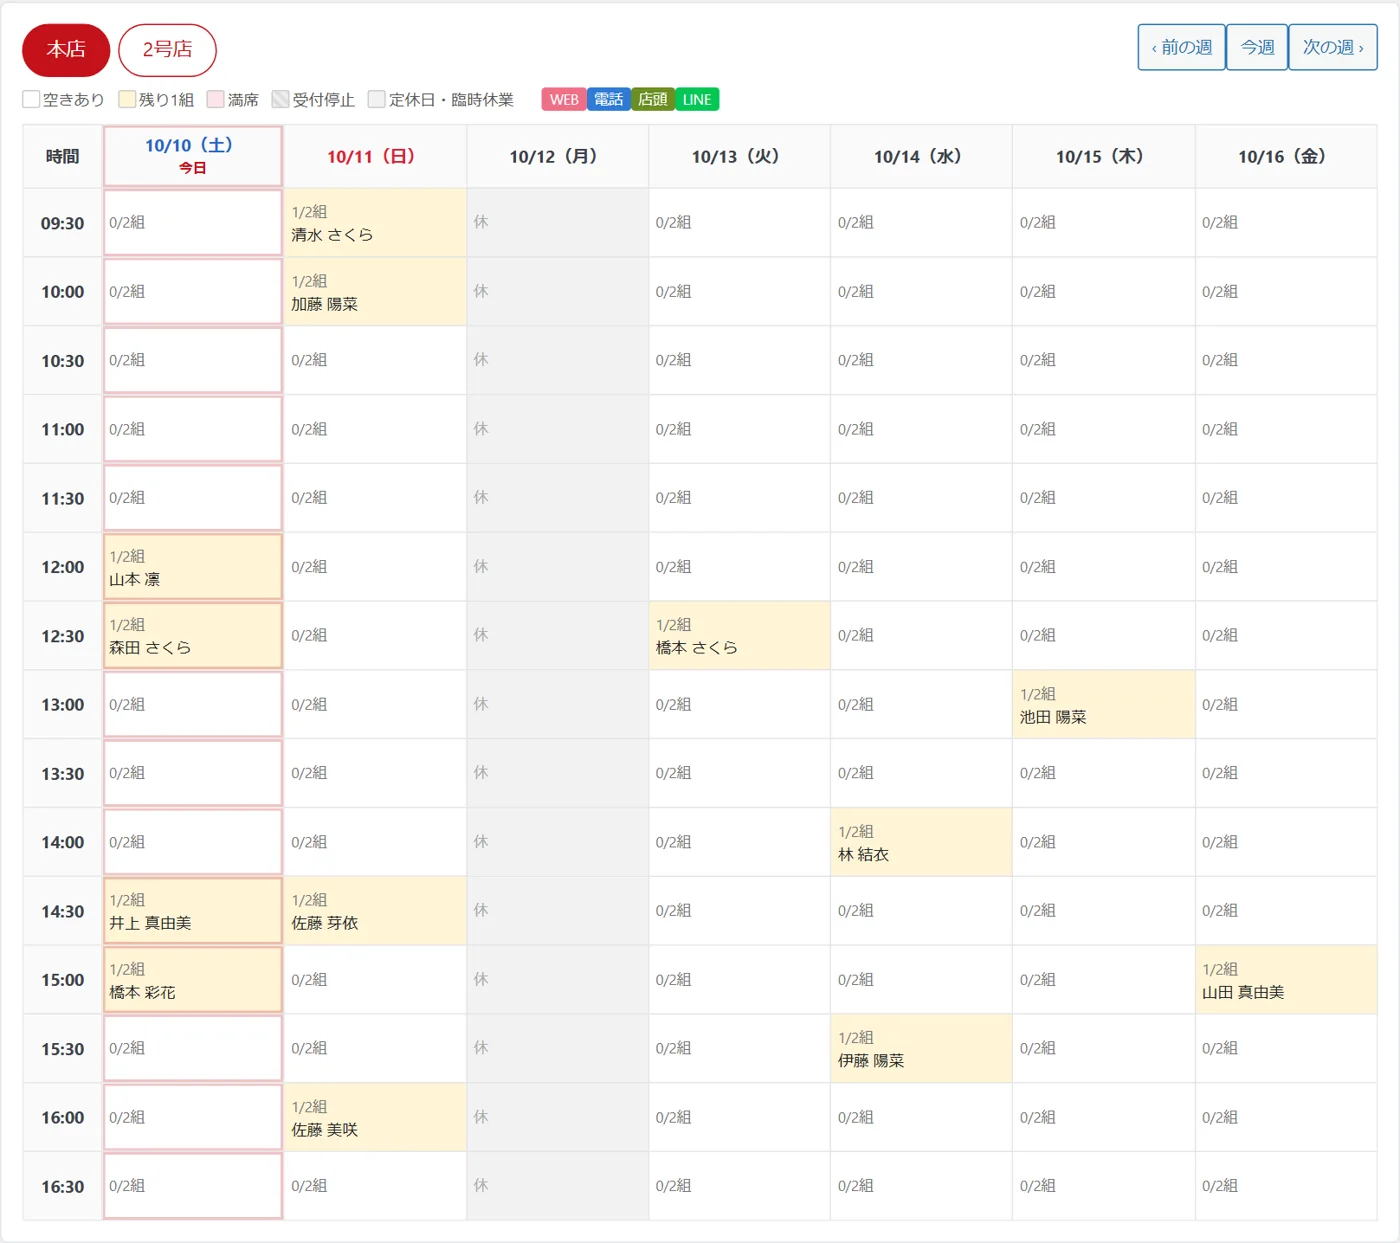The height and width of the screenshot is (1243, 1400).
Task: Switch to the 2号店 store tab
Action: tap(167, 50)
